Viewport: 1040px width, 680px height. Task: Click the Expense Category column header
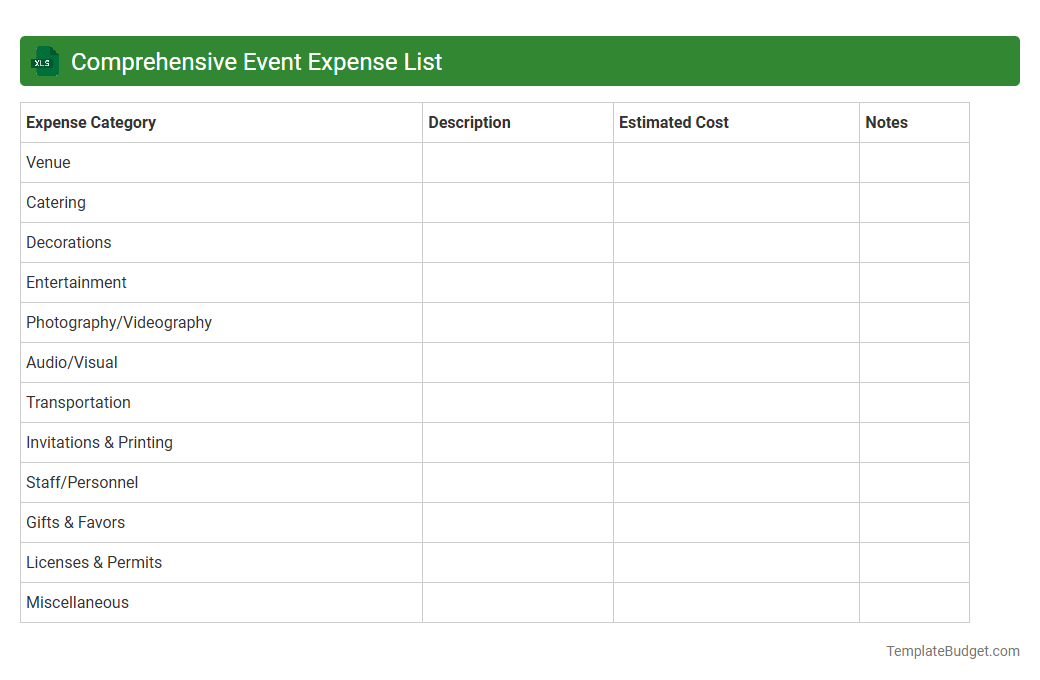pyautogui.click(x=90, y=122)
